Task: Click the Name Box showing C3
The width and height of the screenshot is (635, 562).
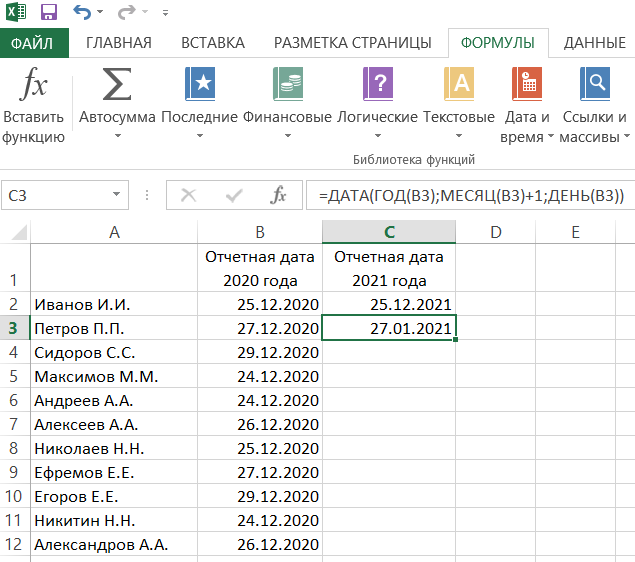Action: coord(57,195)
